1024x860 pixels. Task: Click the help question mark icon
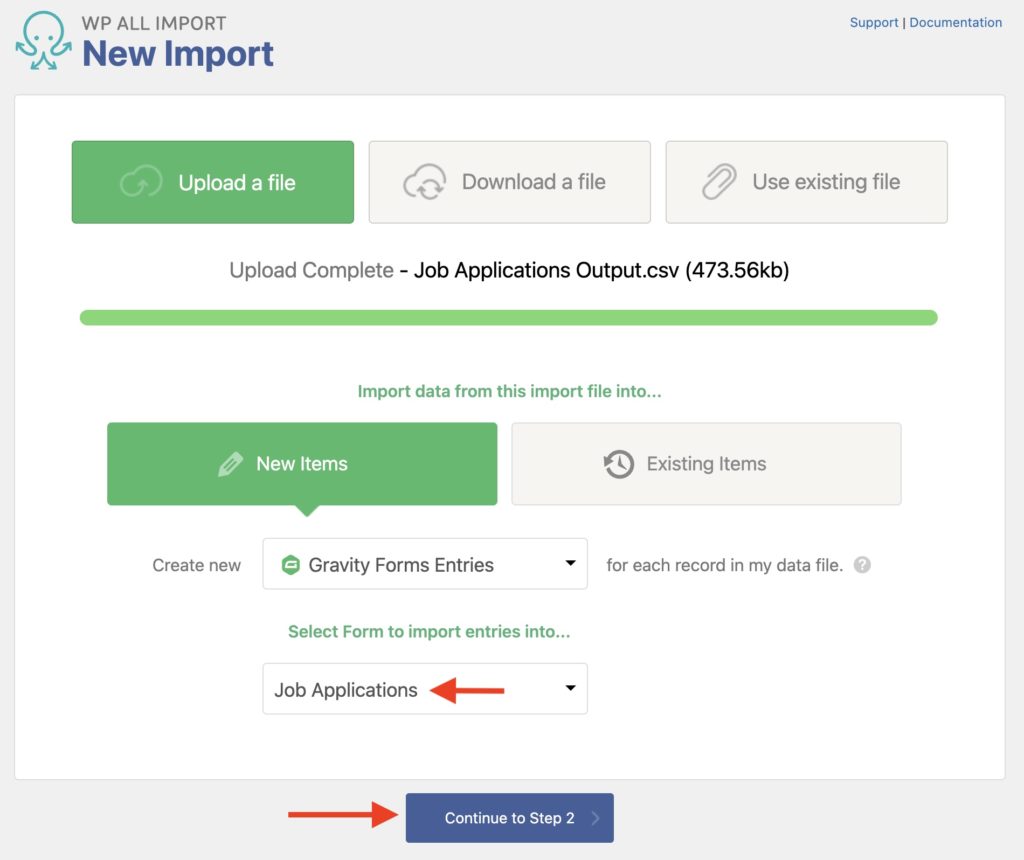click(861, 565)
